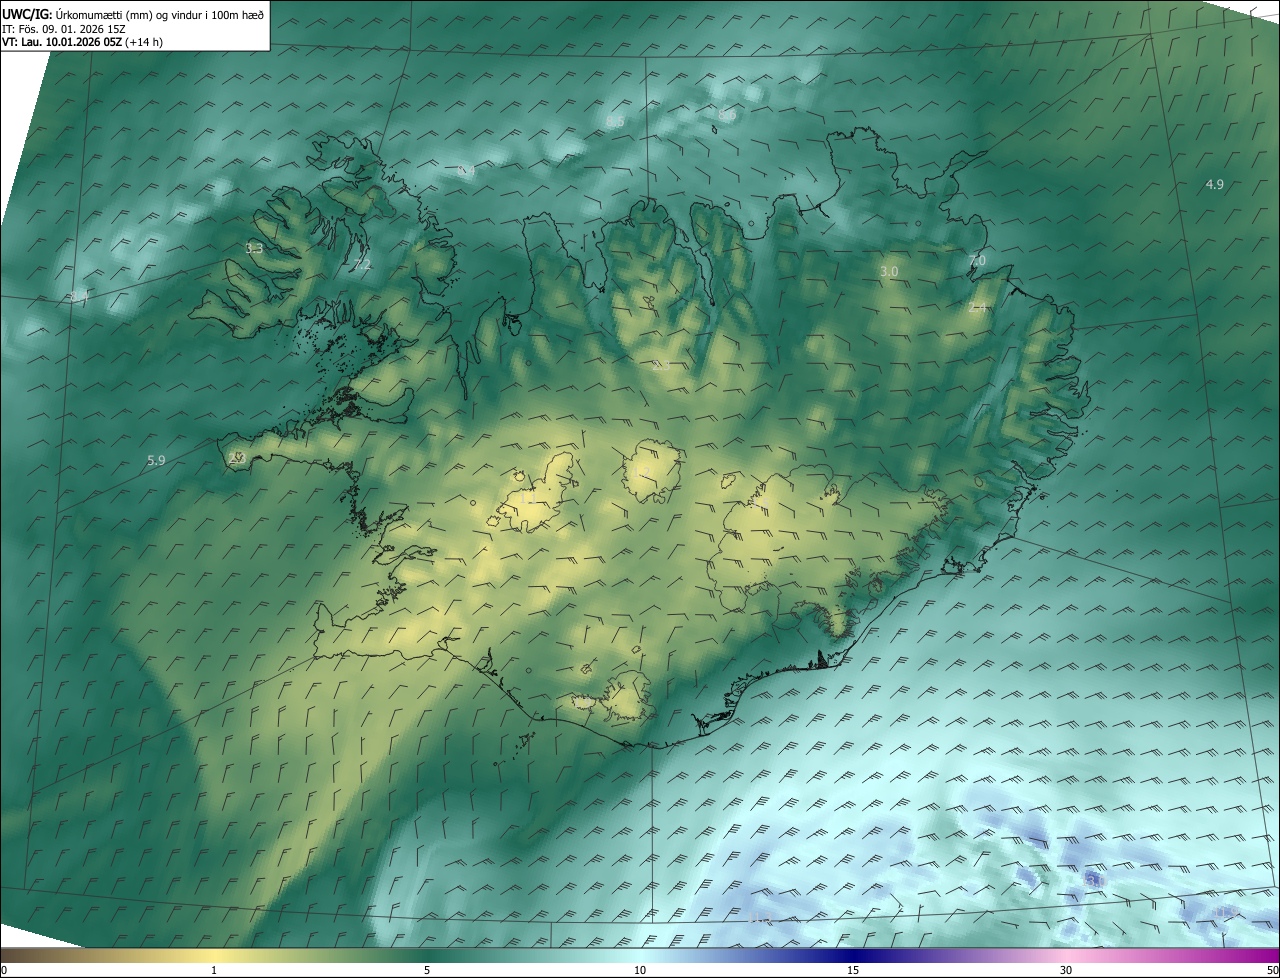Click the 8.4 value label on the map
This screenshot has width=1280, height=978.
coord(466,171)
